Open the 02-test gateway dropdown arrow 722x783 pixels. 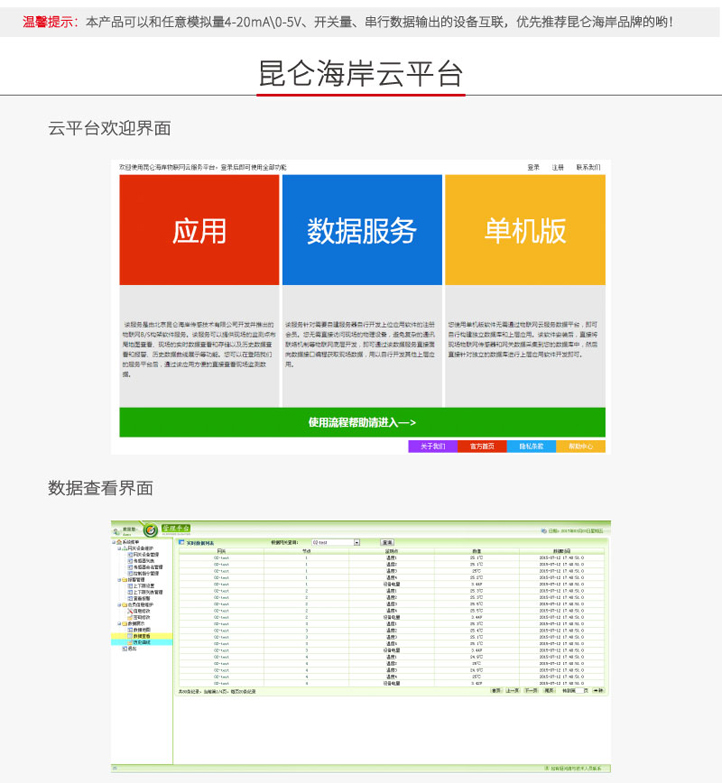(x=357, y=542)
